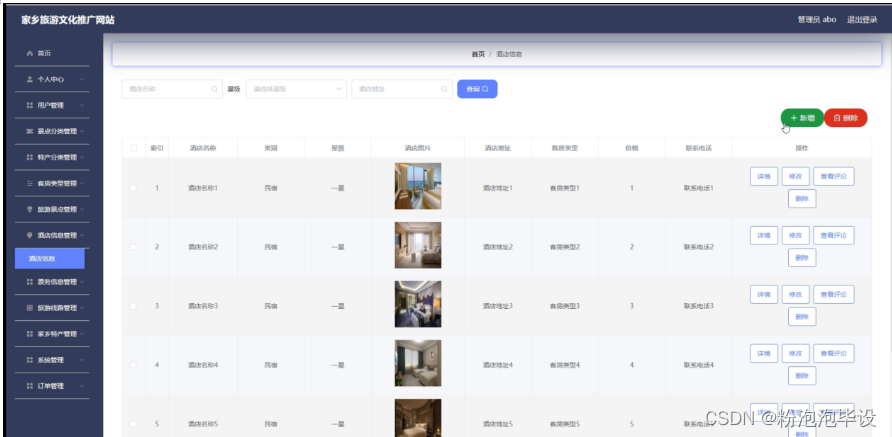
Task: Click the icon beside 旅游线路管理
Action: tap(30, 308)
